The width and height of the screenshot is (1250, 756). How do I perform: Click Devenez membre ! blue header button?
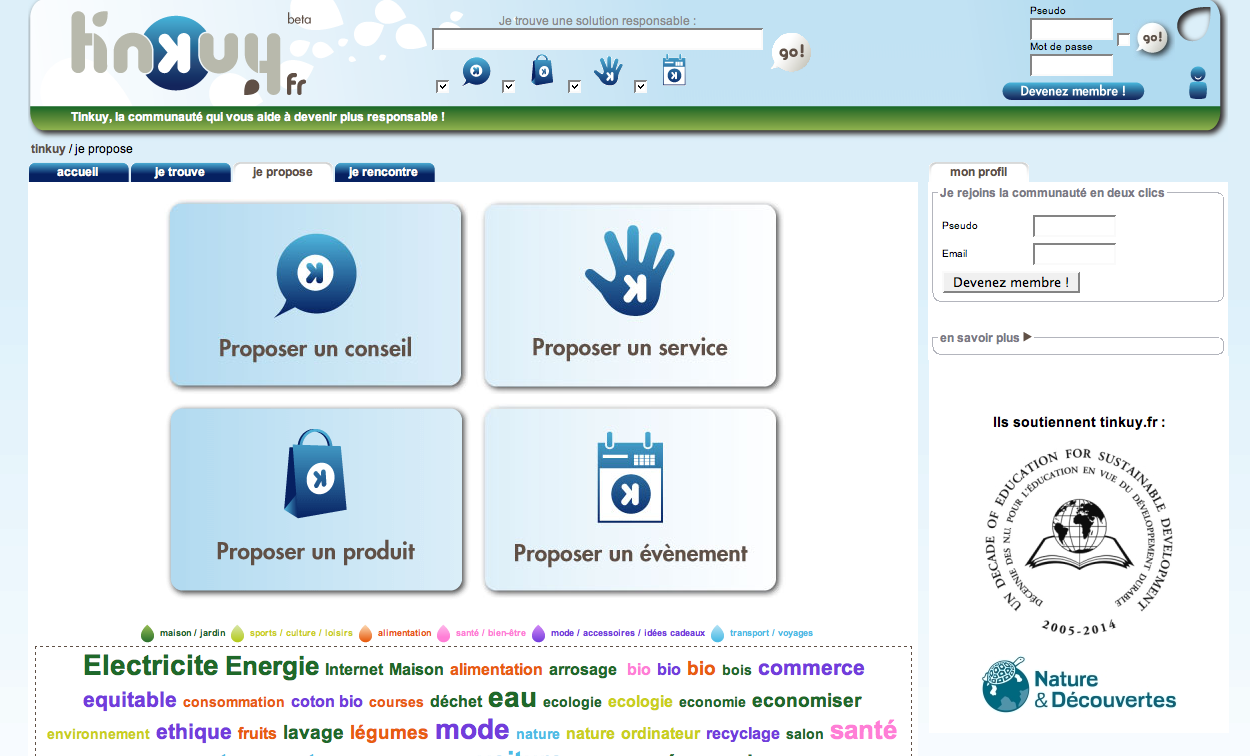click(x=1073, y=91)
